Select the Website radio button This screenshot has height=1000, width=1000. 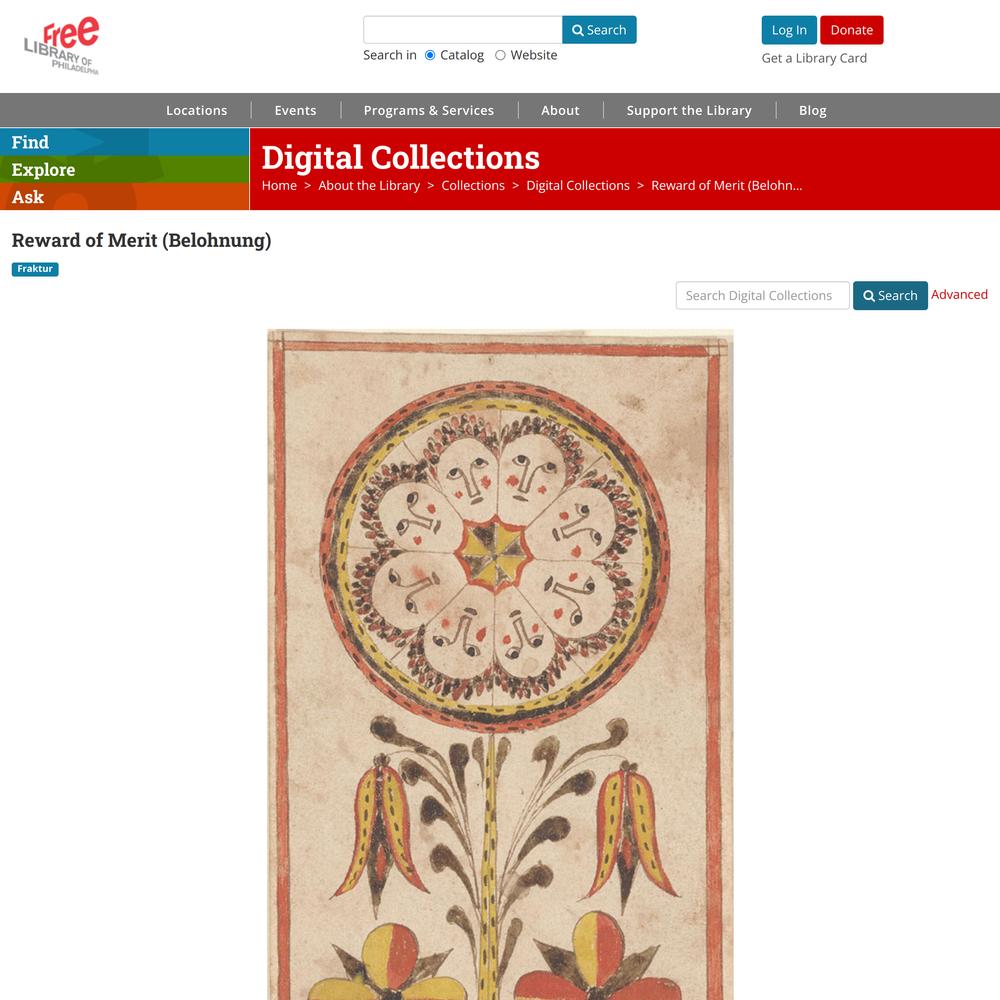click(x=501, y=55)
